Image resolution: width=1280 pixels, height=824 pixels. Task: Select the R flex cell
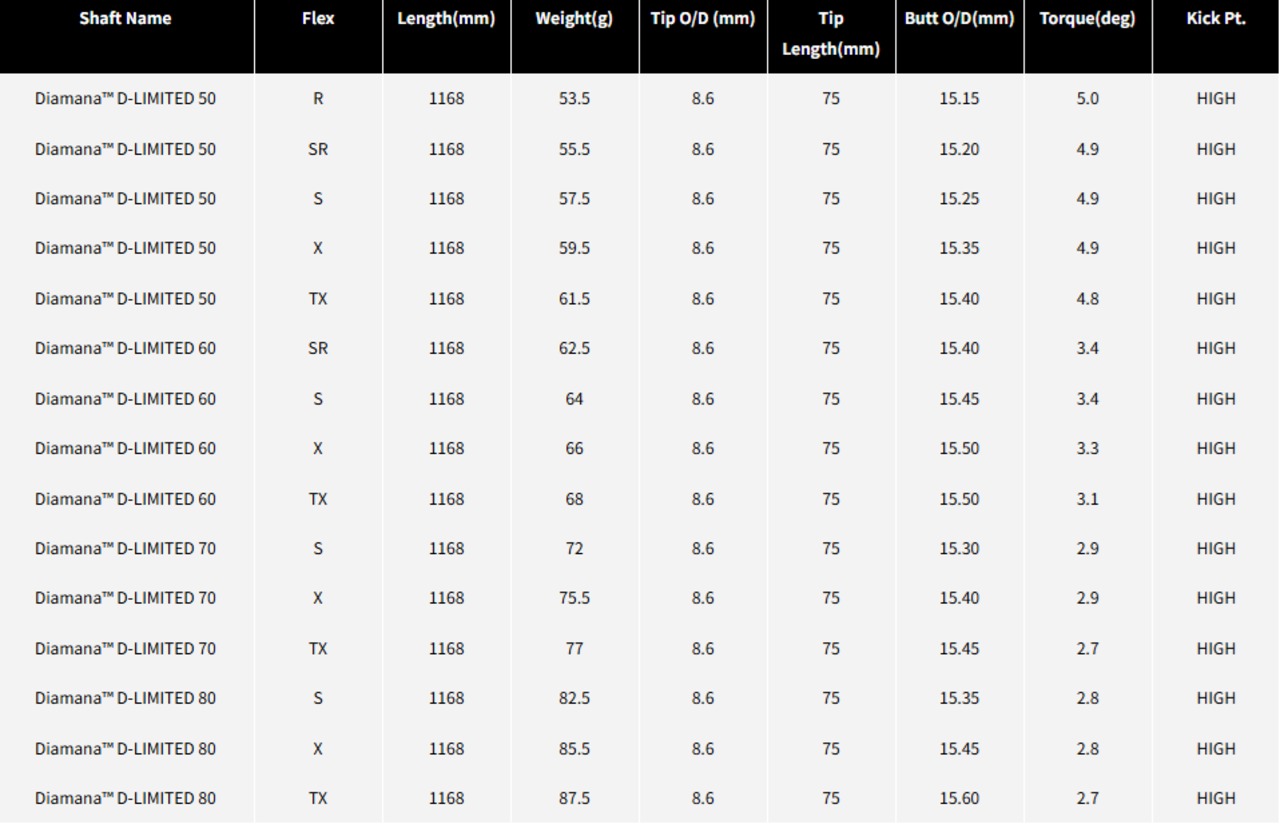click(318, 99)
